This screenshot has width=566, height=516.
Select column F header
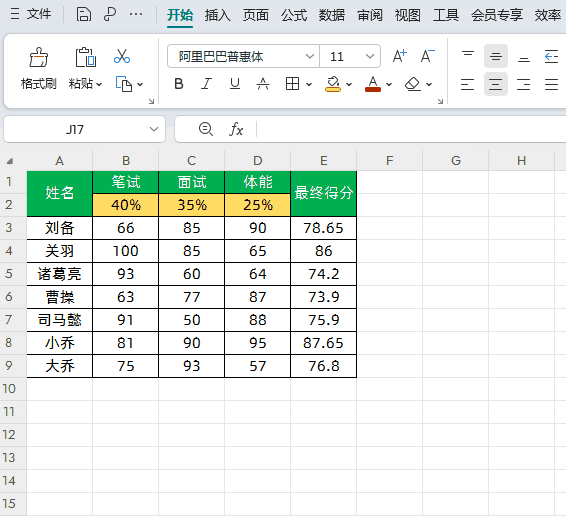coord(389,161)
